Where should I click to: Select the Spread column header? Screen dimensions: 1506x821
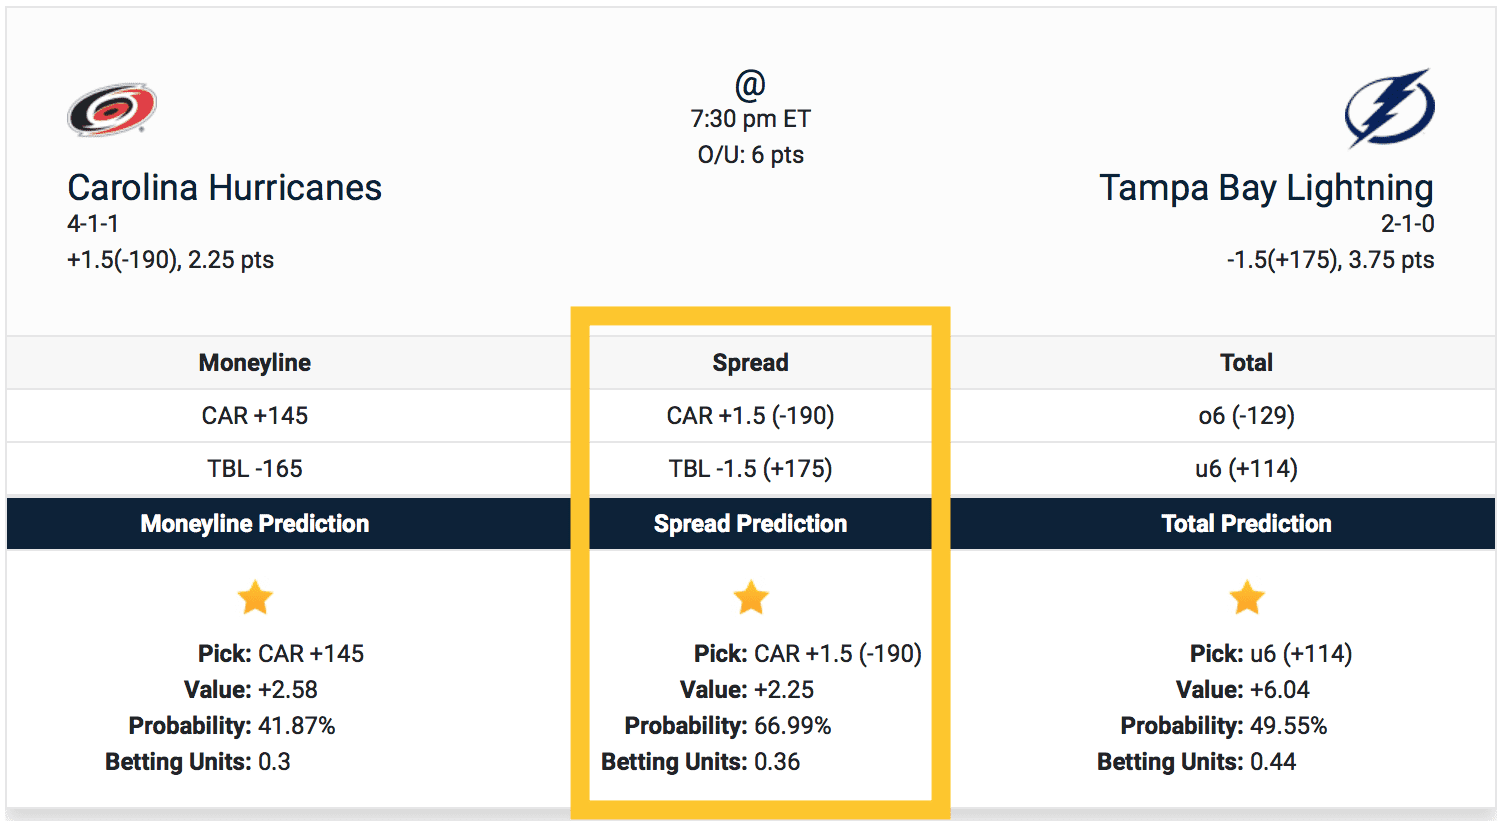tap(751, 363)
